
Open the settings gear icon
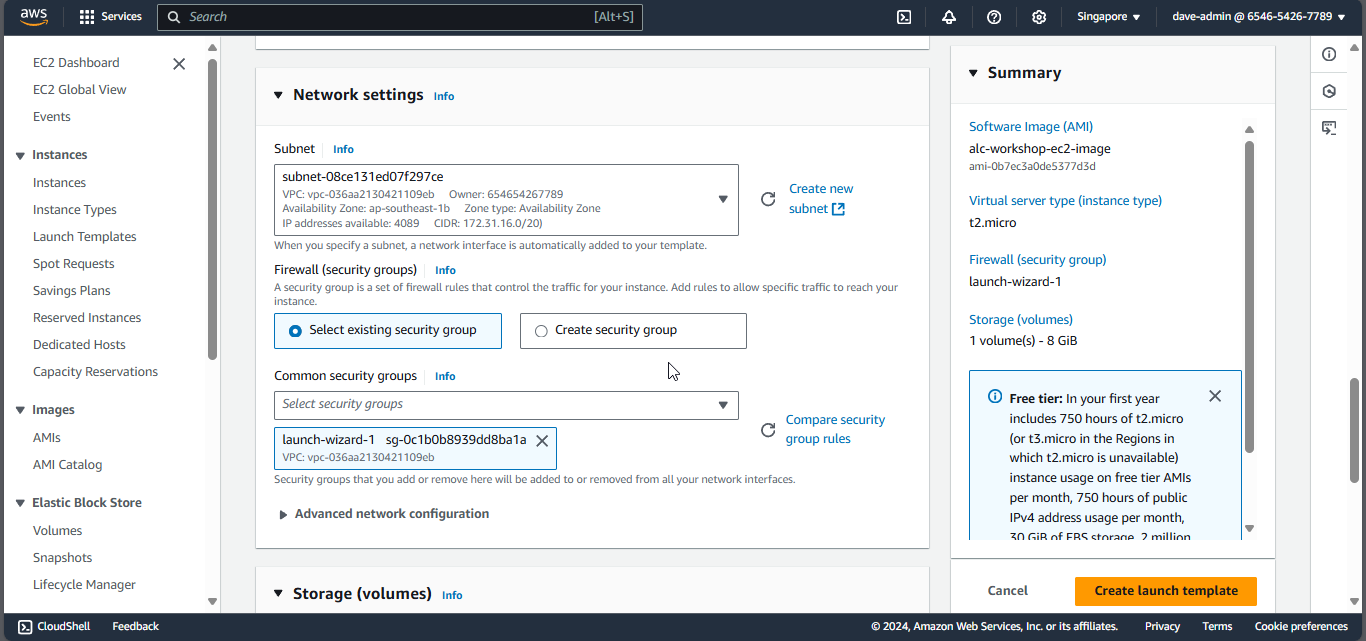click(1039, 17)
